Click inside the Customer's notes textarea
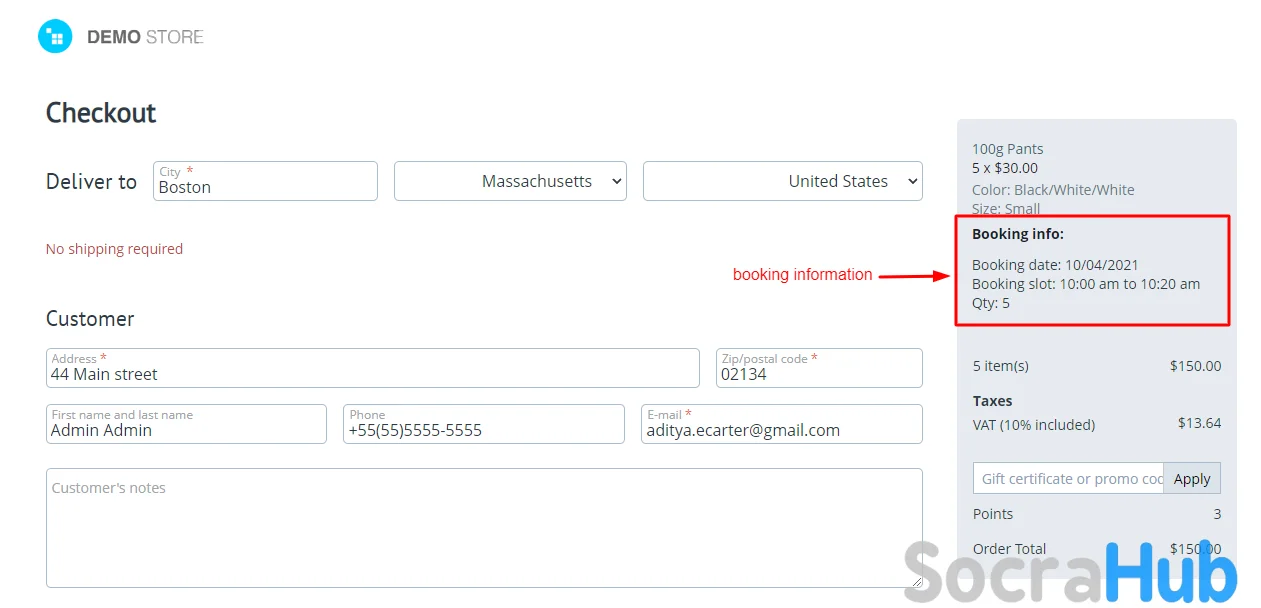The height and width of the screenshot is (608, 1261). point(484,528)
